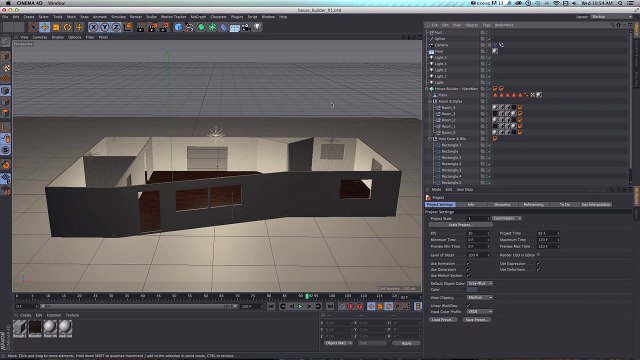The height and width of the screenshot is (360, 640).
Task: Open the Character menu
Action: click(218, 17)
